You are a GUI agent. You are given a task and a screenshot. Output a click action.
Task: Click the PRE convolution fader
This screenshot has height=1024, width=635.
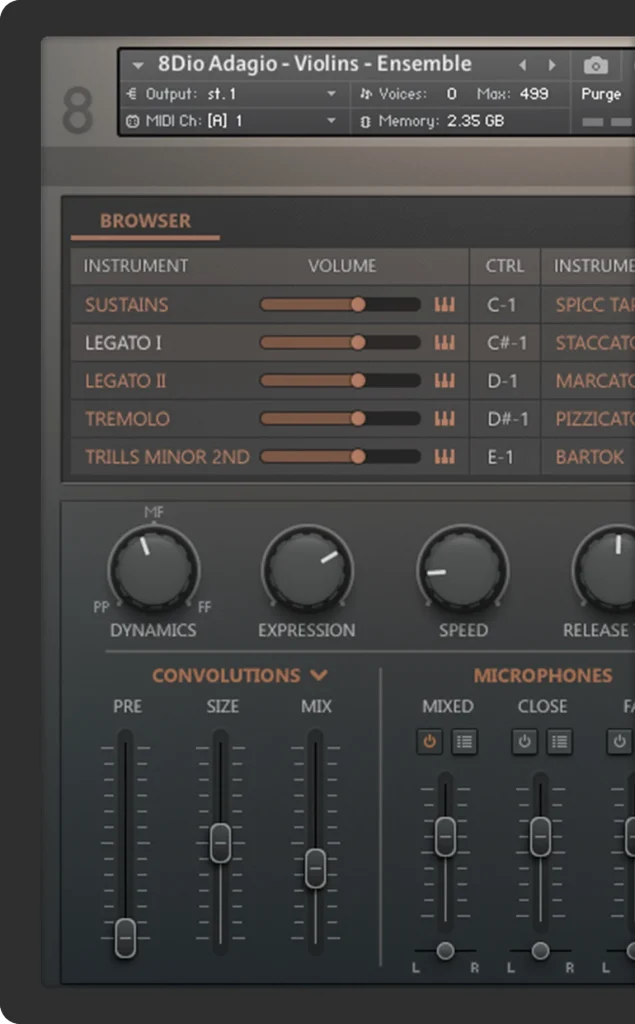coord(125,938)
